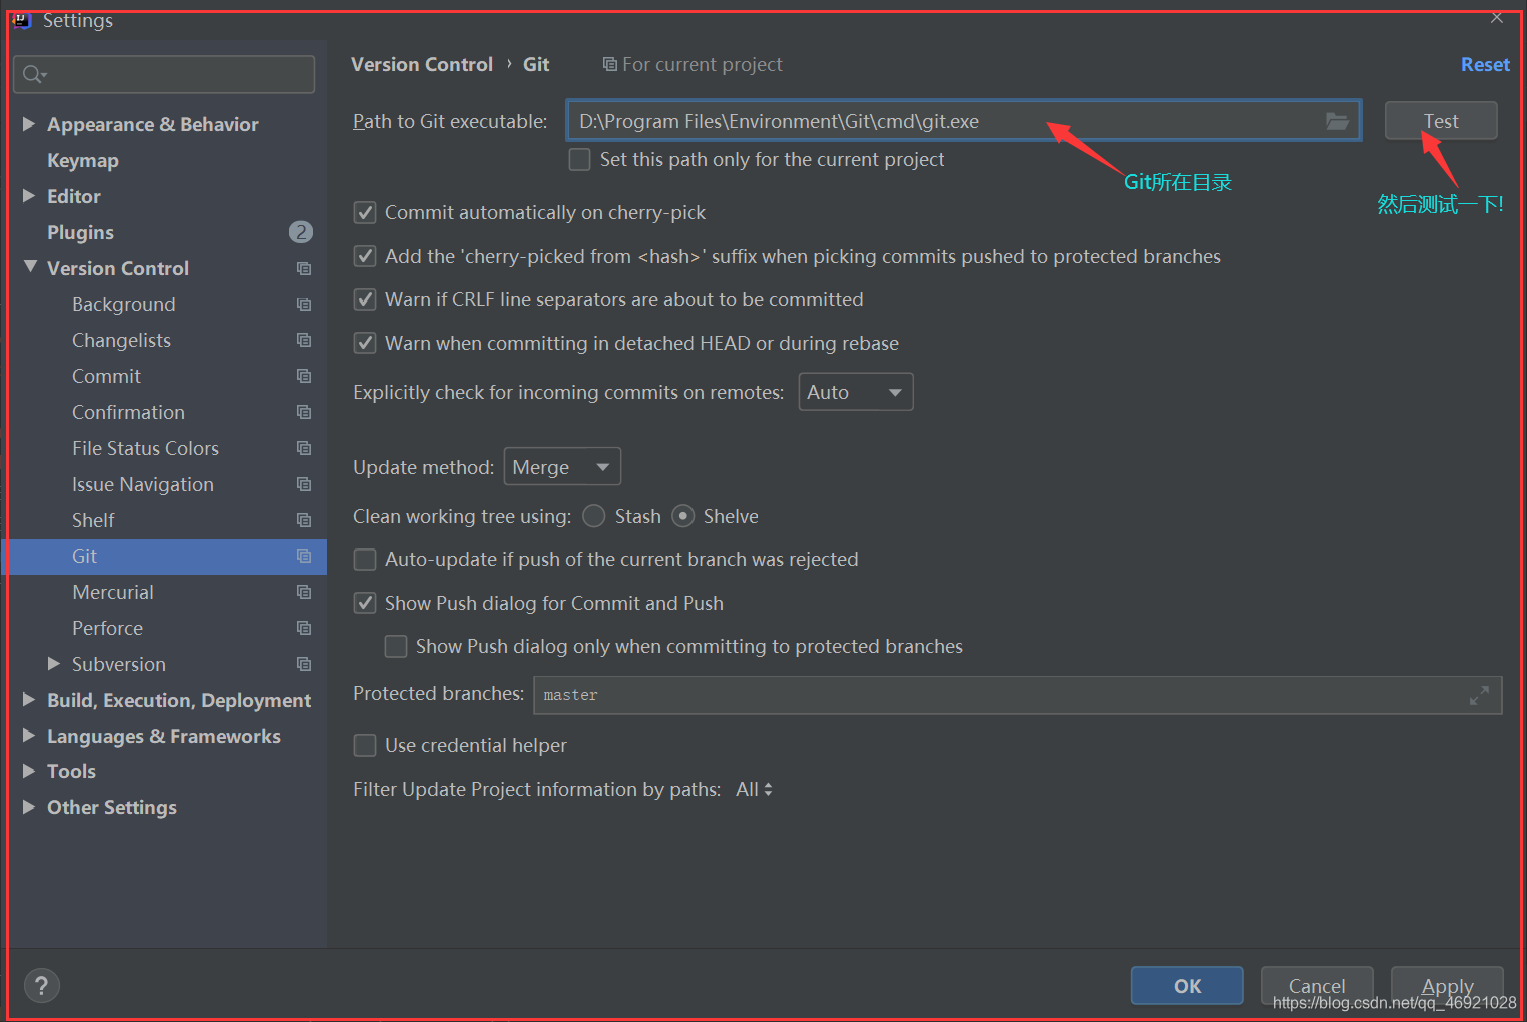The image size is (1527, 1022).
Task: Click the project-level icon beside File Status Colors
Action: coord(304,448)
